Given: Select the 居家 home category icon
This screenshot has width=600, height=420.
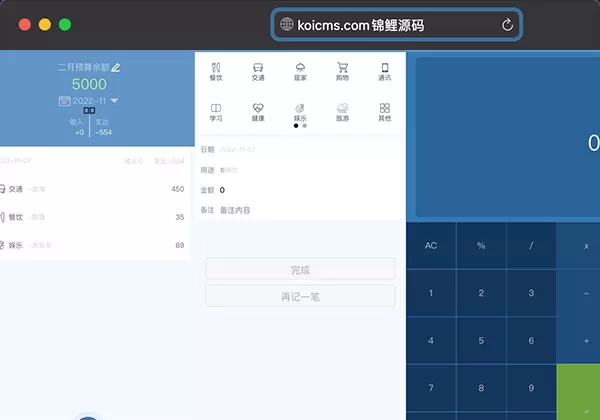Looking at the screenshot, I should [300, 72].
